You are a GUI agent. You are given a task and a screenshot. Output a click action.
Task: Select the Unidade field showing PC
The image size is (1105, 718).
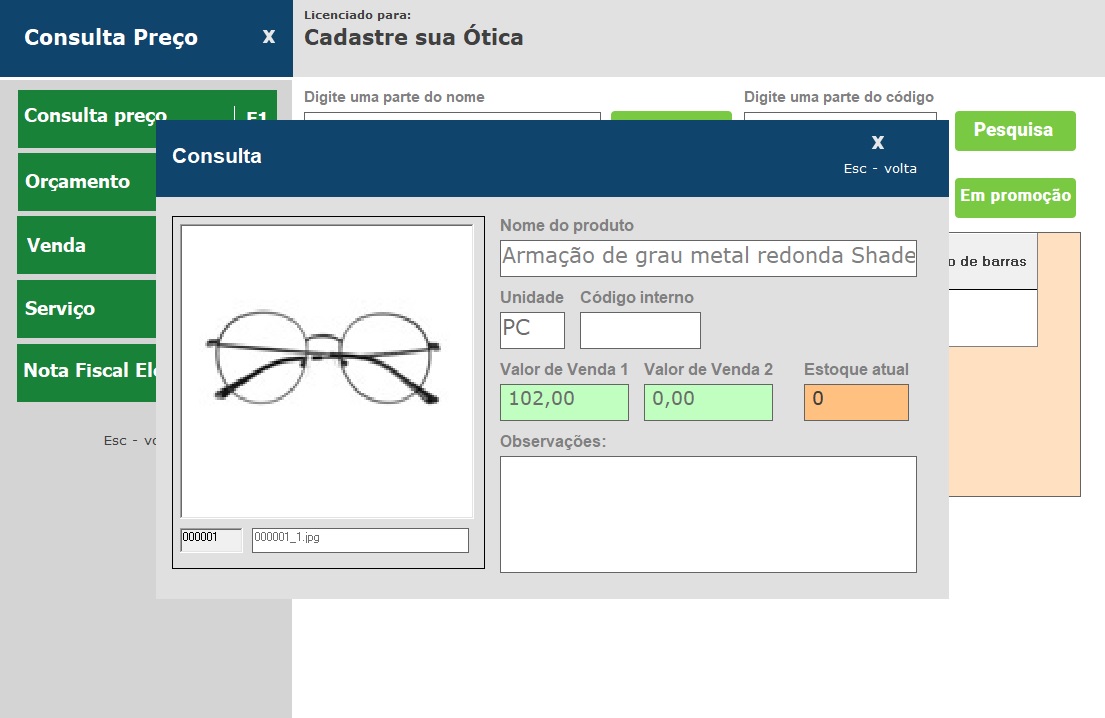tap(532, 330)
